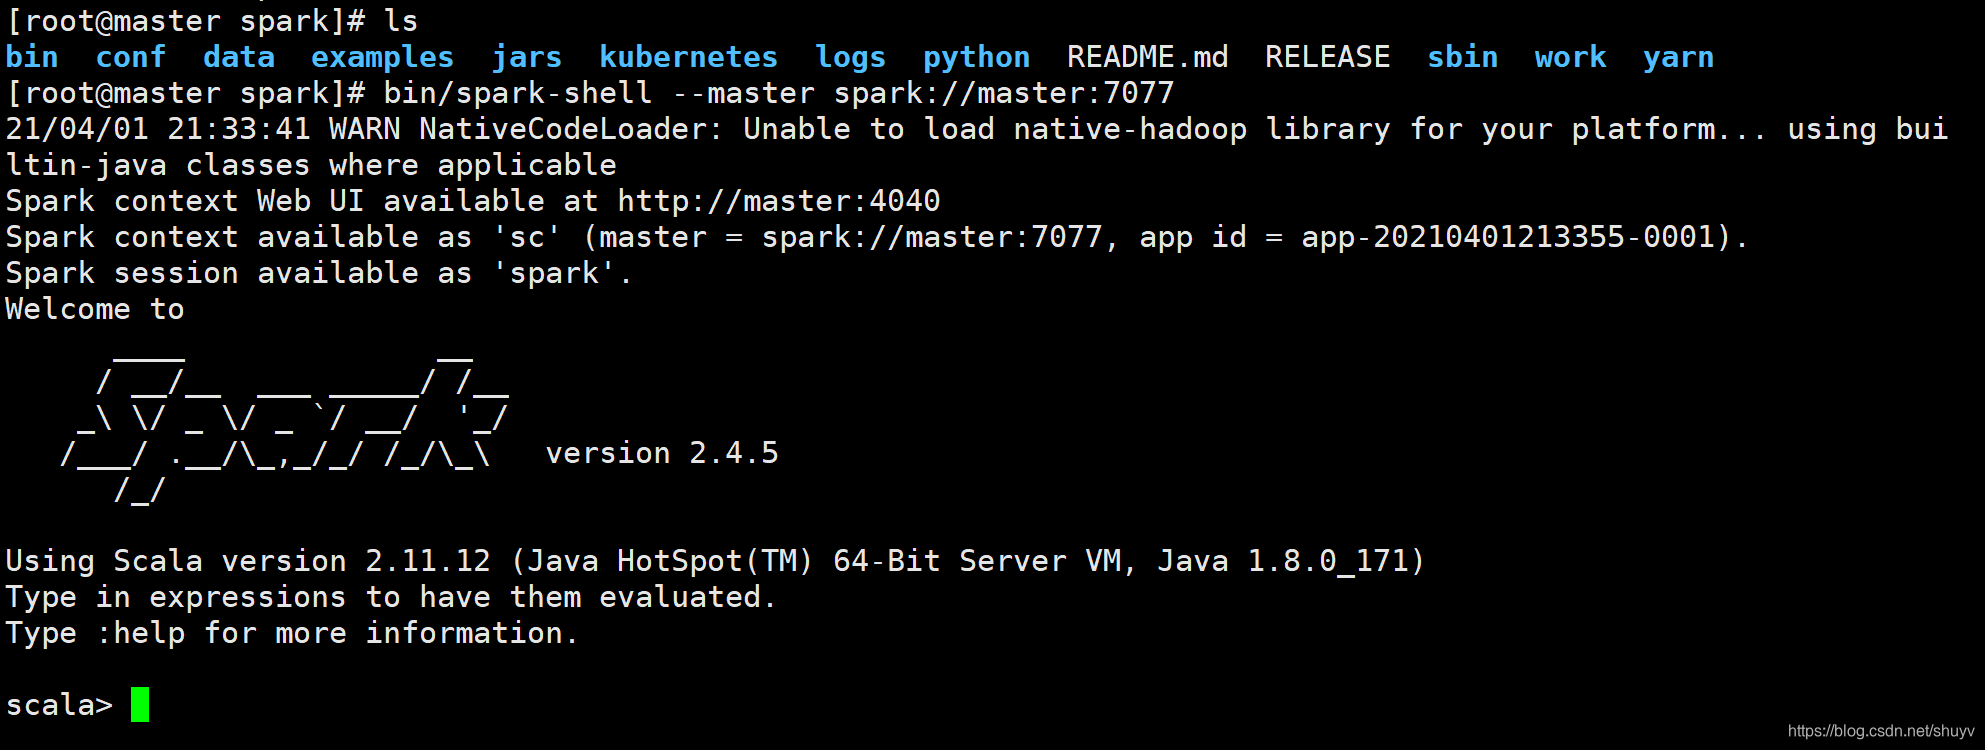Click the 'kubernetes' directory name
Viewport: 1985px width, 750px height.
pos(688,57)
